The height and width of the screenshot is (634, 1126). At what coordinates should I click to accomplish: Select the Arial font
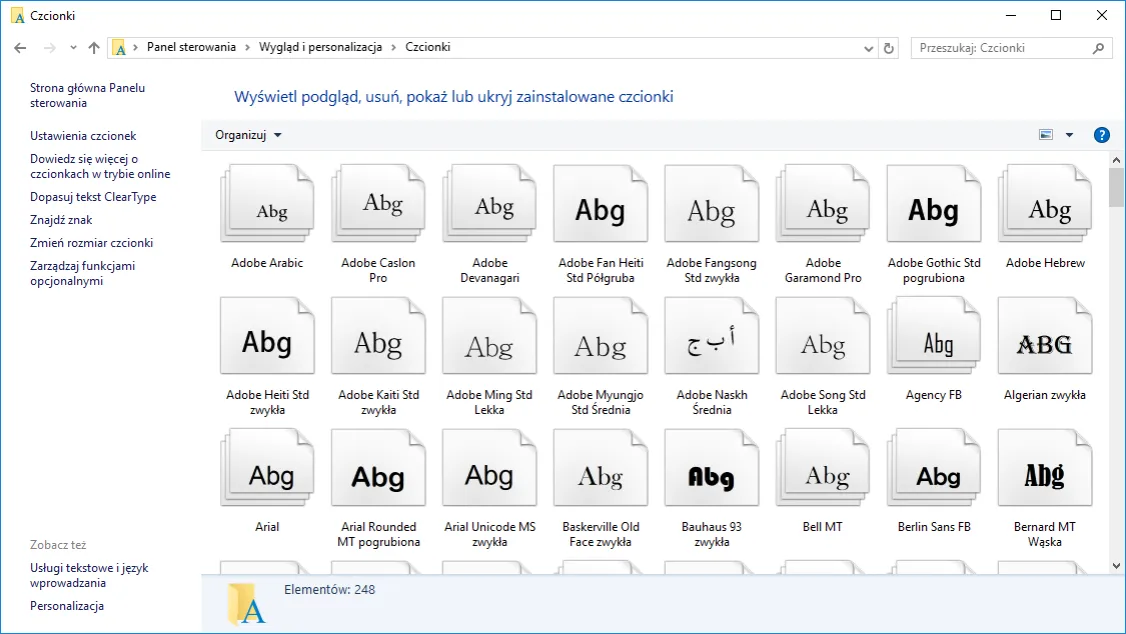pyautogui.click(x=267, y=467)
